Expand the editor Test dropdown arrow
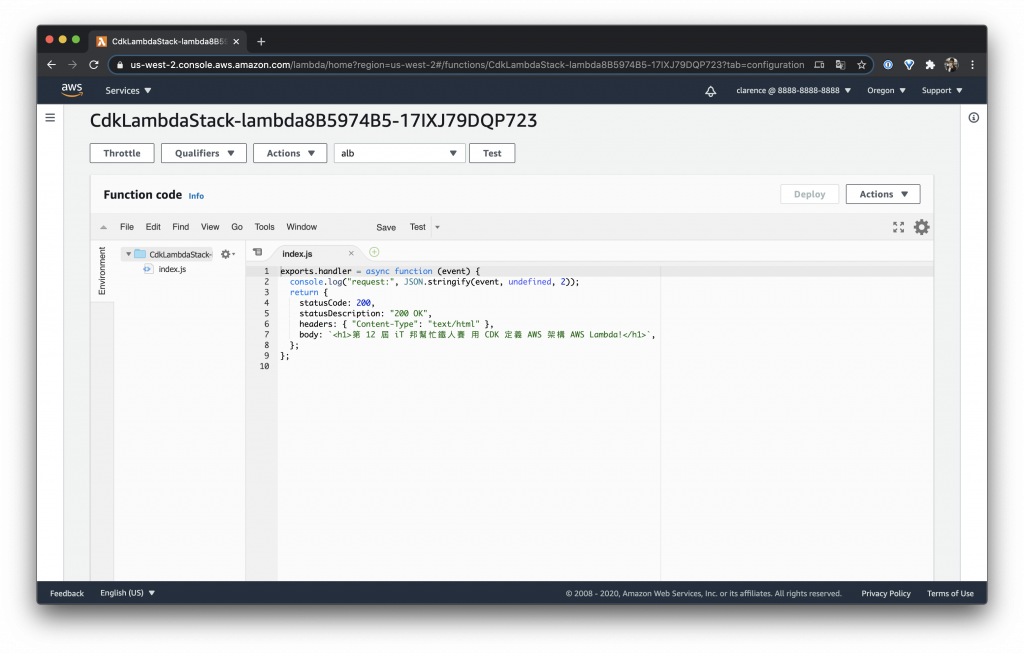 click(438, 227)
